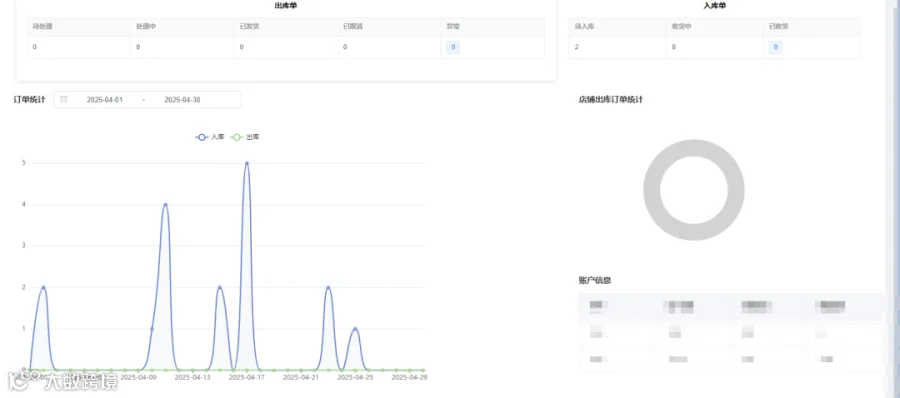Toggle the 出库 series in chart legend
The width and height of the screenshot is (900, 398).
(x=245, y=137)
